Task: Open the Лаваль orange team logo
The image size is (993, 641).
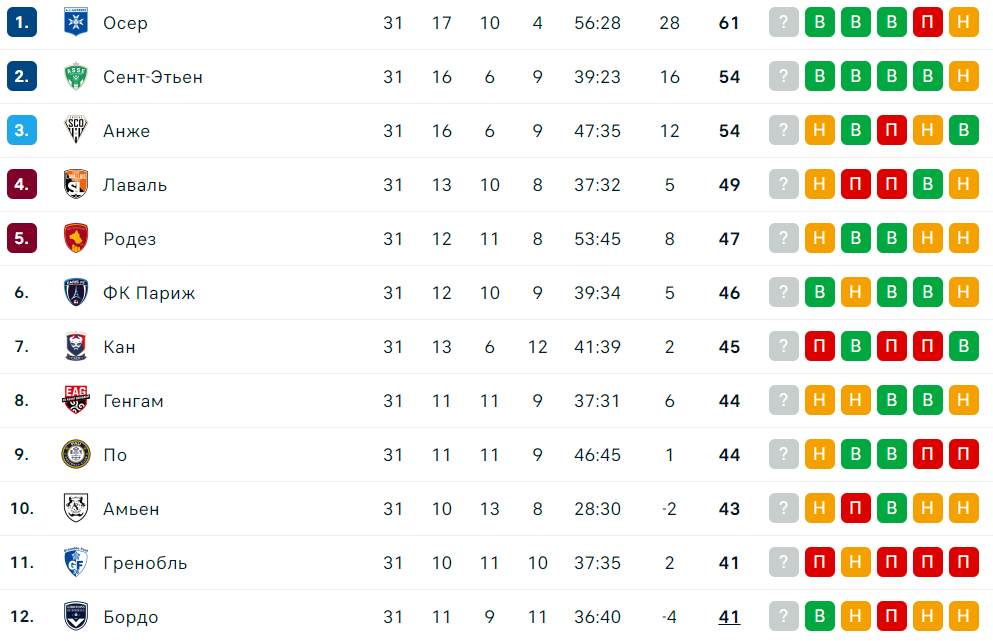Action: 75,184
